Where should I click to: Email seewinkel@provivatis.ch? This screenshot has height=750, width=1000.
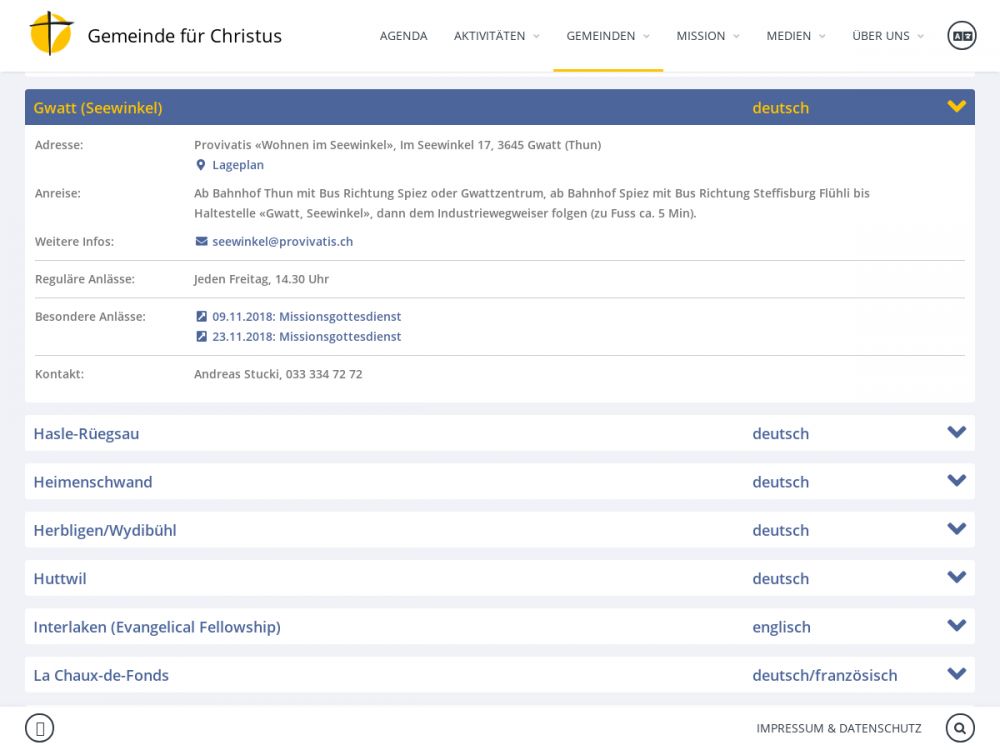point(282,242)
